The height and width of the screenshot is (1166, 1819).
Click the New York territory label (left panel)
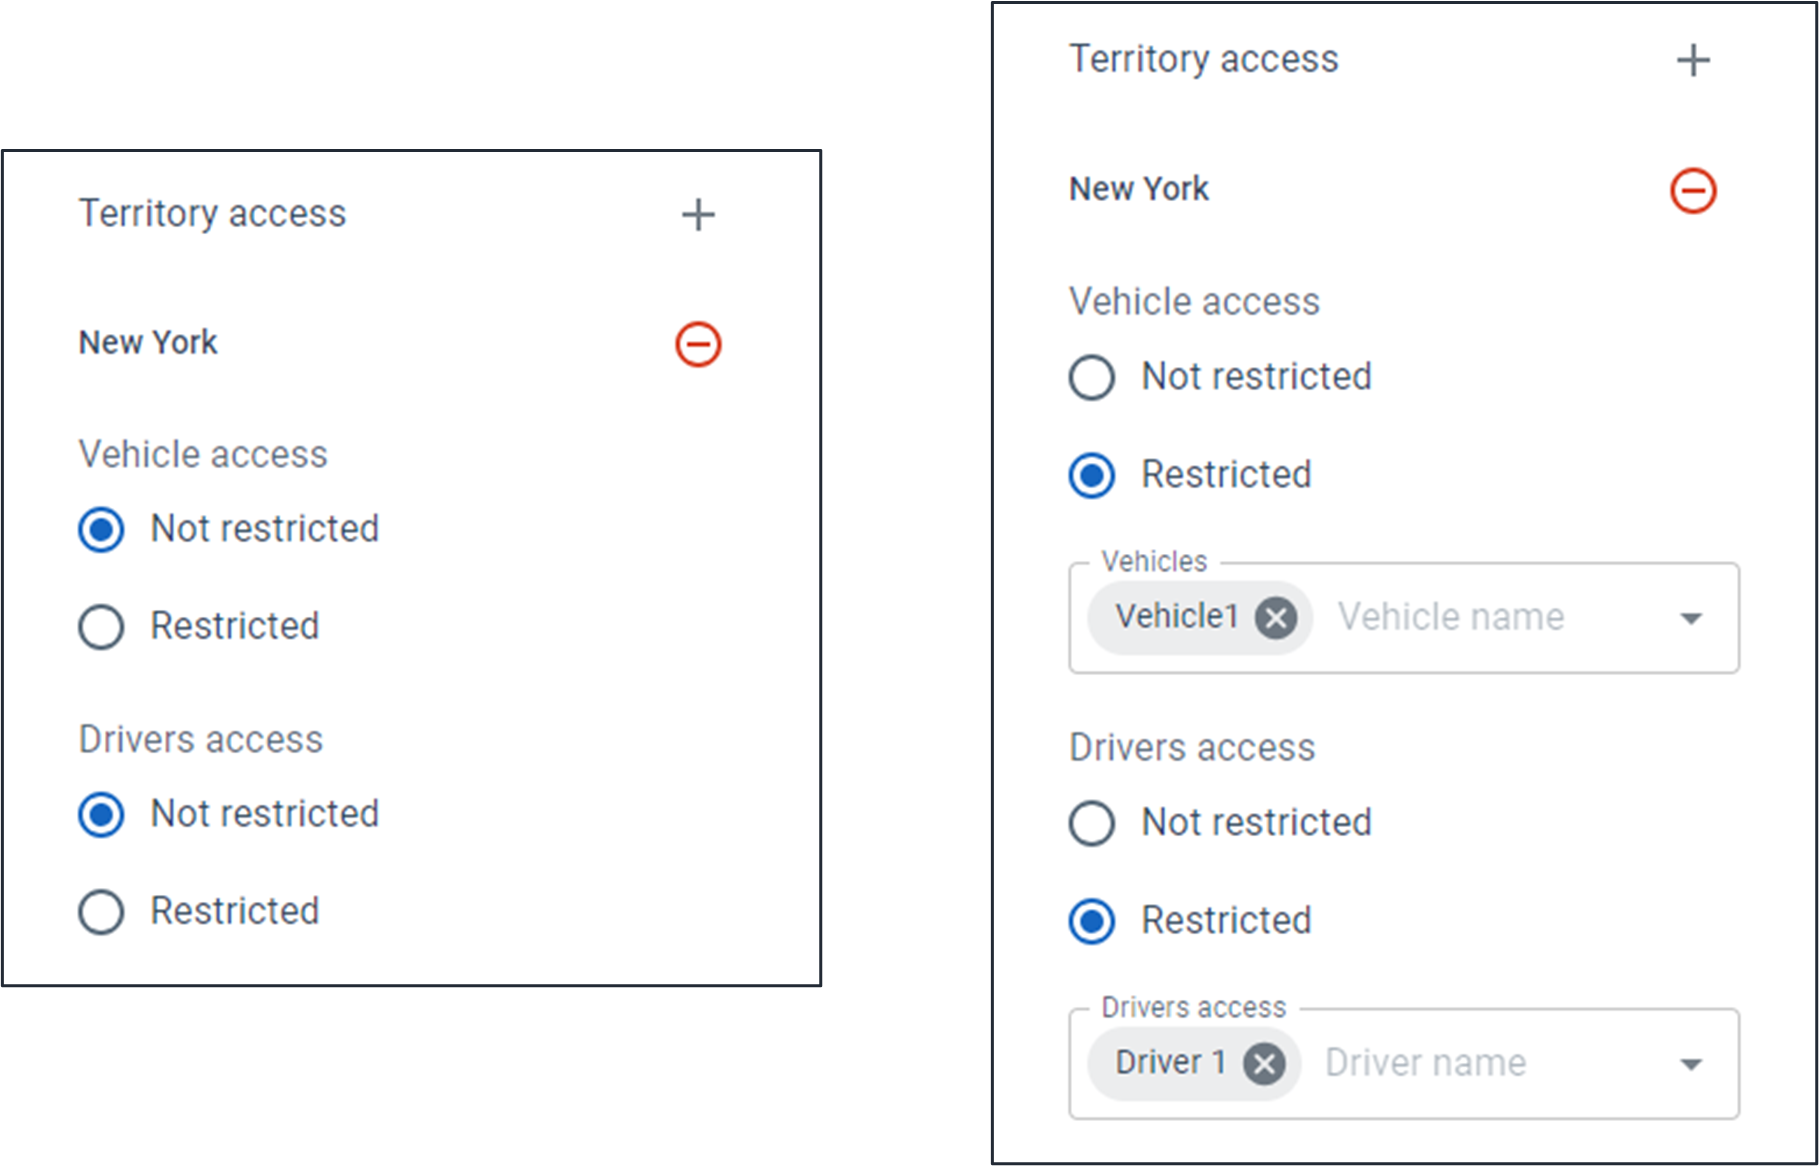point(148,342)
